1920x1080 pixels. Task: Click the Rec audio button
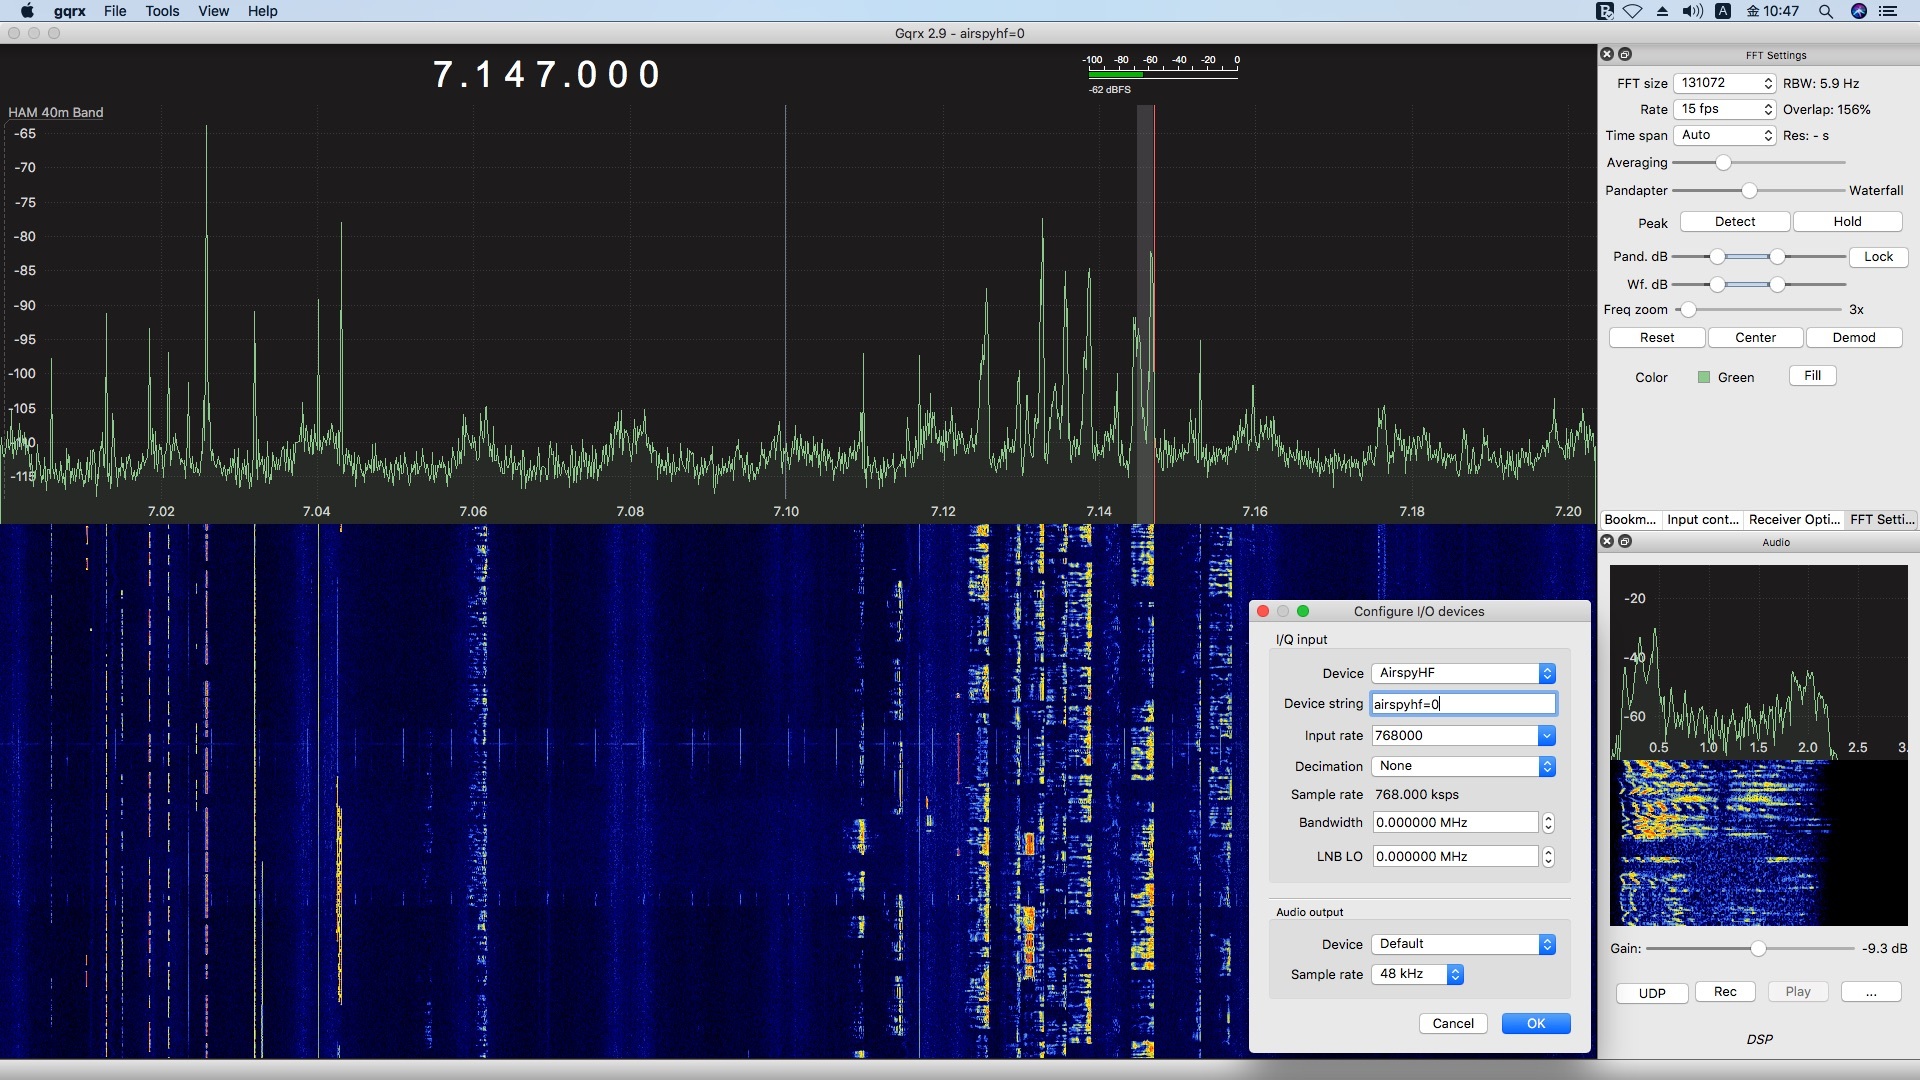(x=1725, y=992)
